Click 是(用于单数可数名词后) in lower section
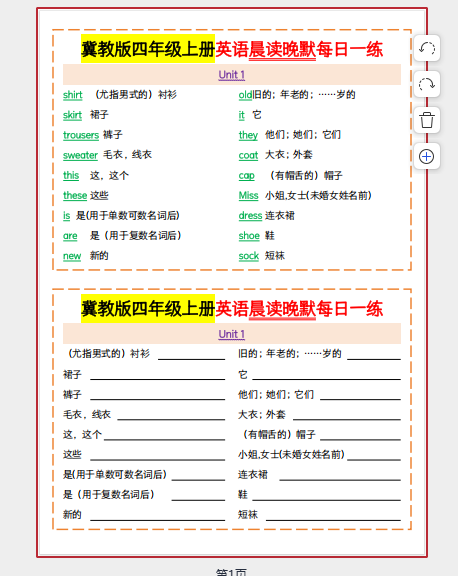458x576 pixels. click(115, 474)
